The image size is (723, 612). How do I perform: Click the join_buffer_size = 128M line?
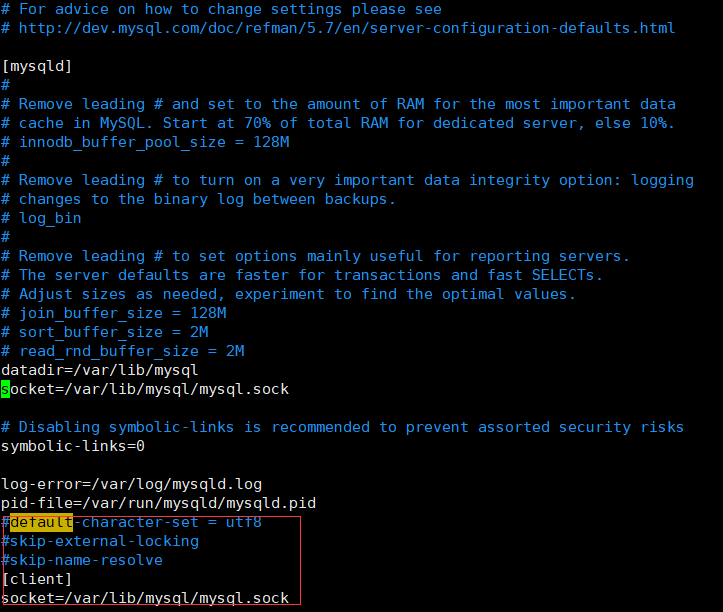pyautogui.click(x=122, y=313)
